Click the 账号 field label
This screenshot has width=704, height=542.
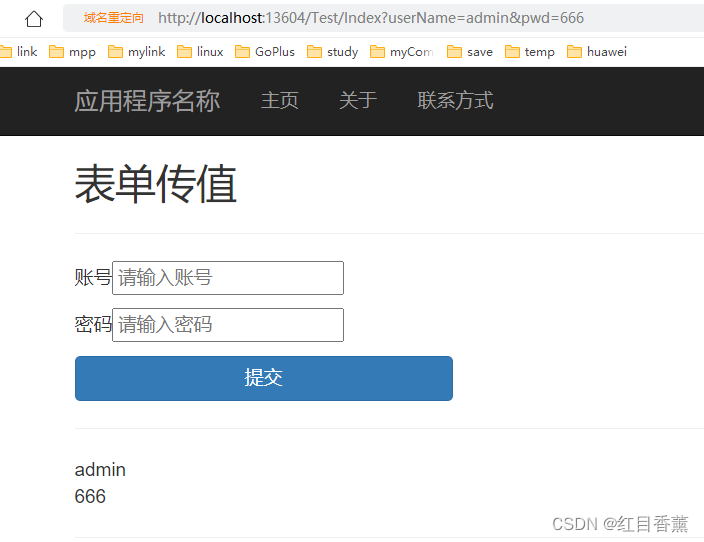click(x=93, y=278)
